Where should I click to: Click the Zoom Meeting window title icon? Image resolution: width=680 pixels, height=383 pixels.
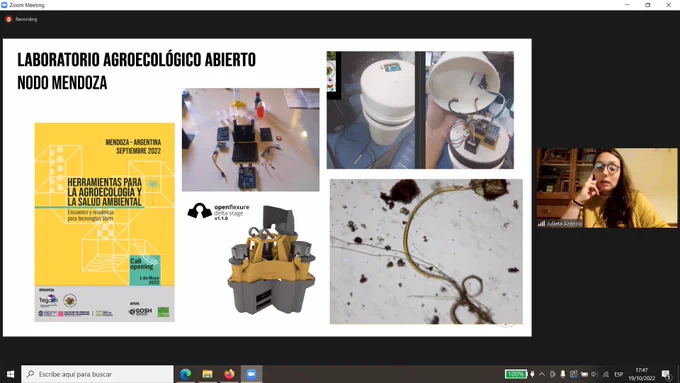coord(4,5)
